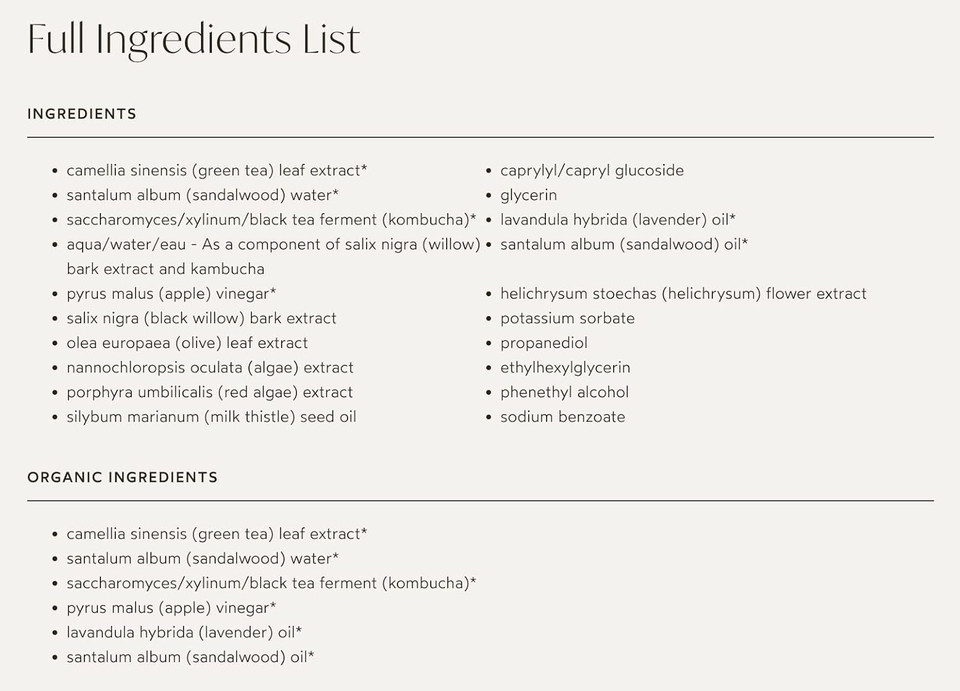Click the phenethyl alcohol entry
960x691 pixels.
564,392
